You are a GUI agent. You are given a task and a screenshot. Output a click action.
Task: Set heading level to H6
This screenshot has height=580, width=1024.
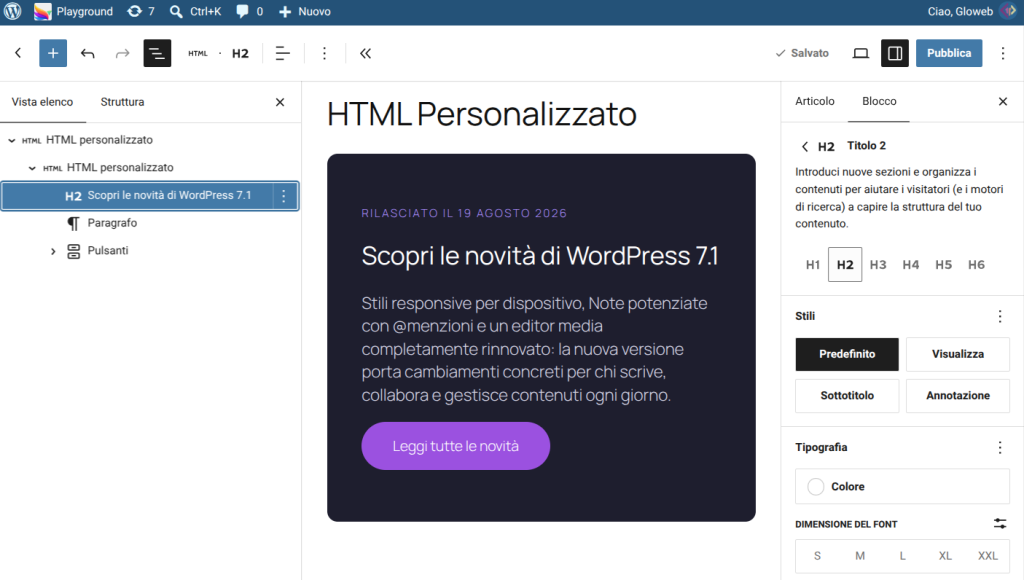pyautogui.click(x=976, y=265)
